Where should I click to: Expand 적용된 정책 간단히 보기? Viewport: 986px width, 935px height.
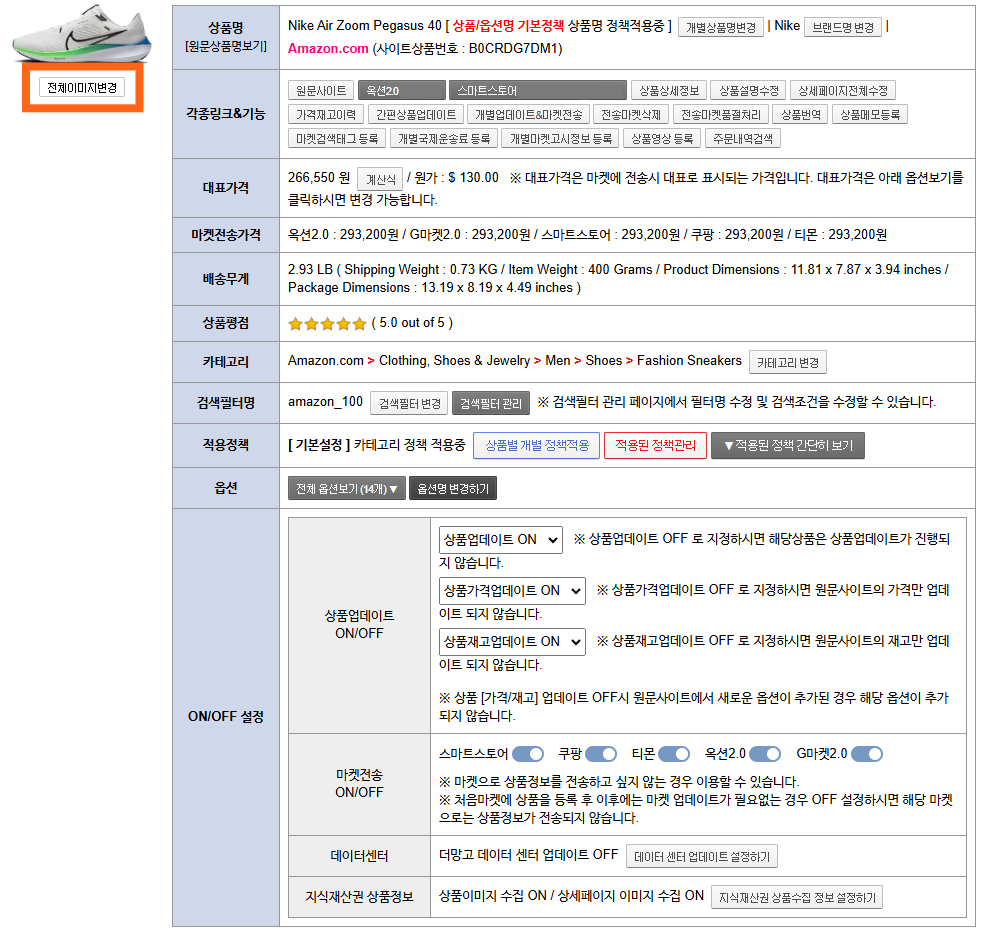coord(787,445)
